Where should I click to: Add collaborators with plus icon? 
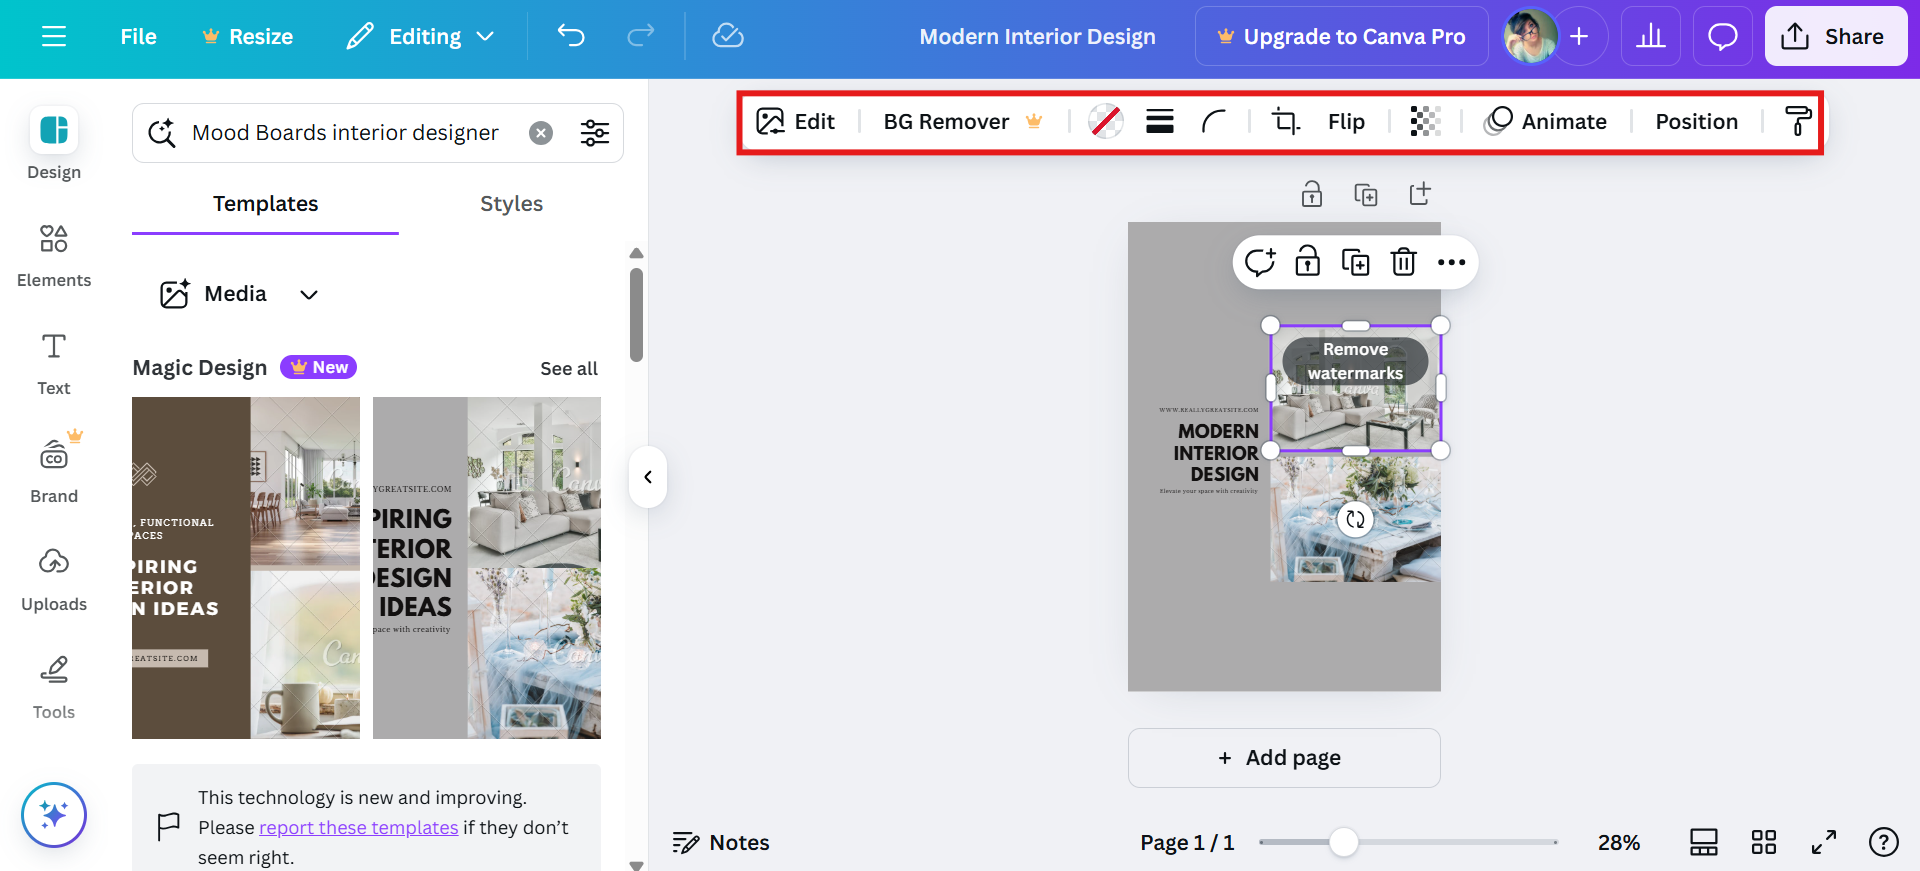(1579, 37)
